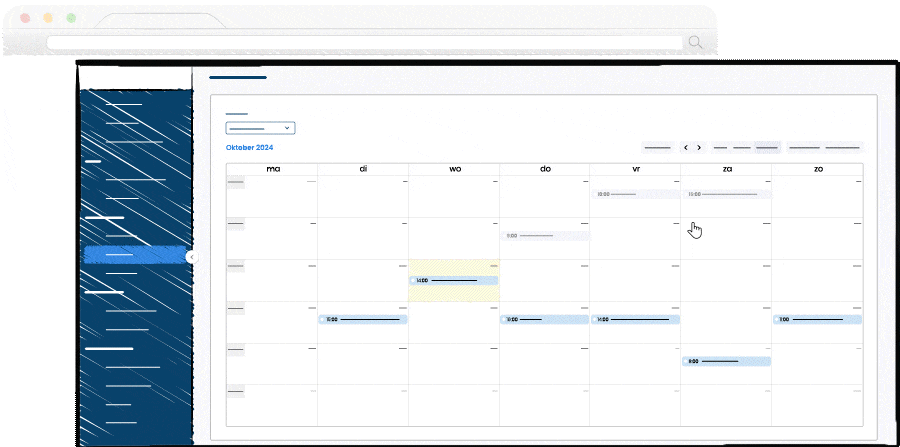Collapse the sidebar with the round chevron
This screenshot has height=447, width=900.
[192, 258]
